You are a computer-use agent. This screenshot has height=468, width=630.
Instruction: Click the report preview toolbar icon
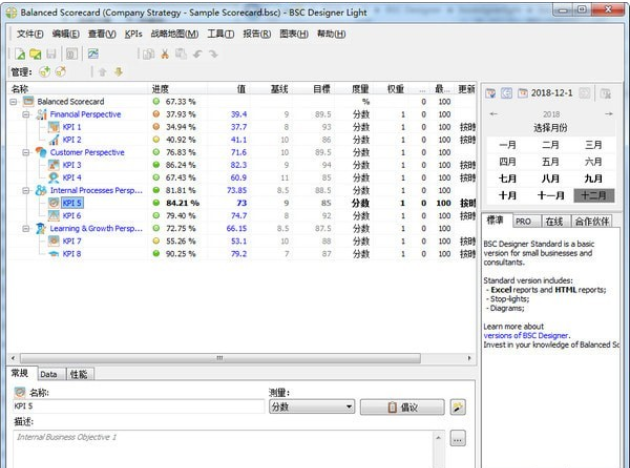(72, 54)
